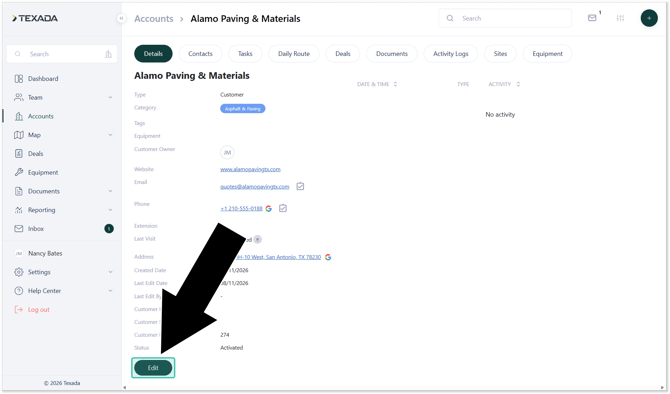Screen dimensions: 670x394
Task: Click the building icon in sidebar search
Action: (108, 54)
